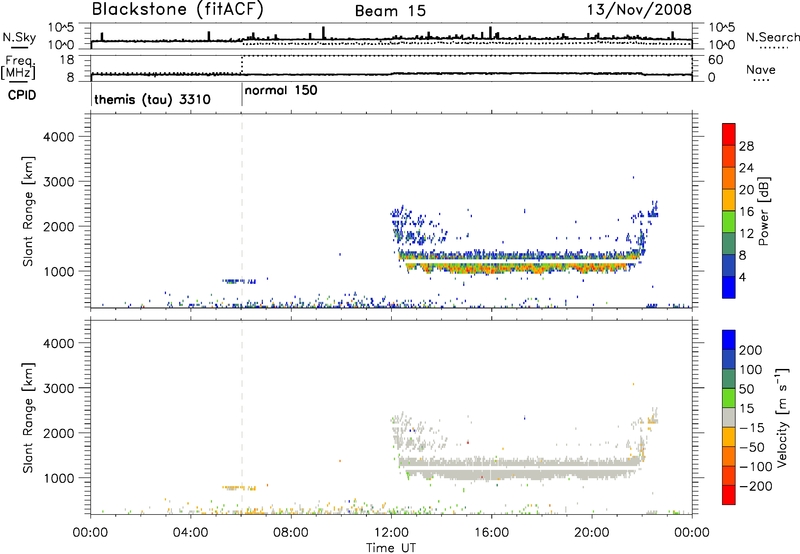Click the "18" tick on the frequency axis
The image size is (800, 554).
[x=67, y=60]
